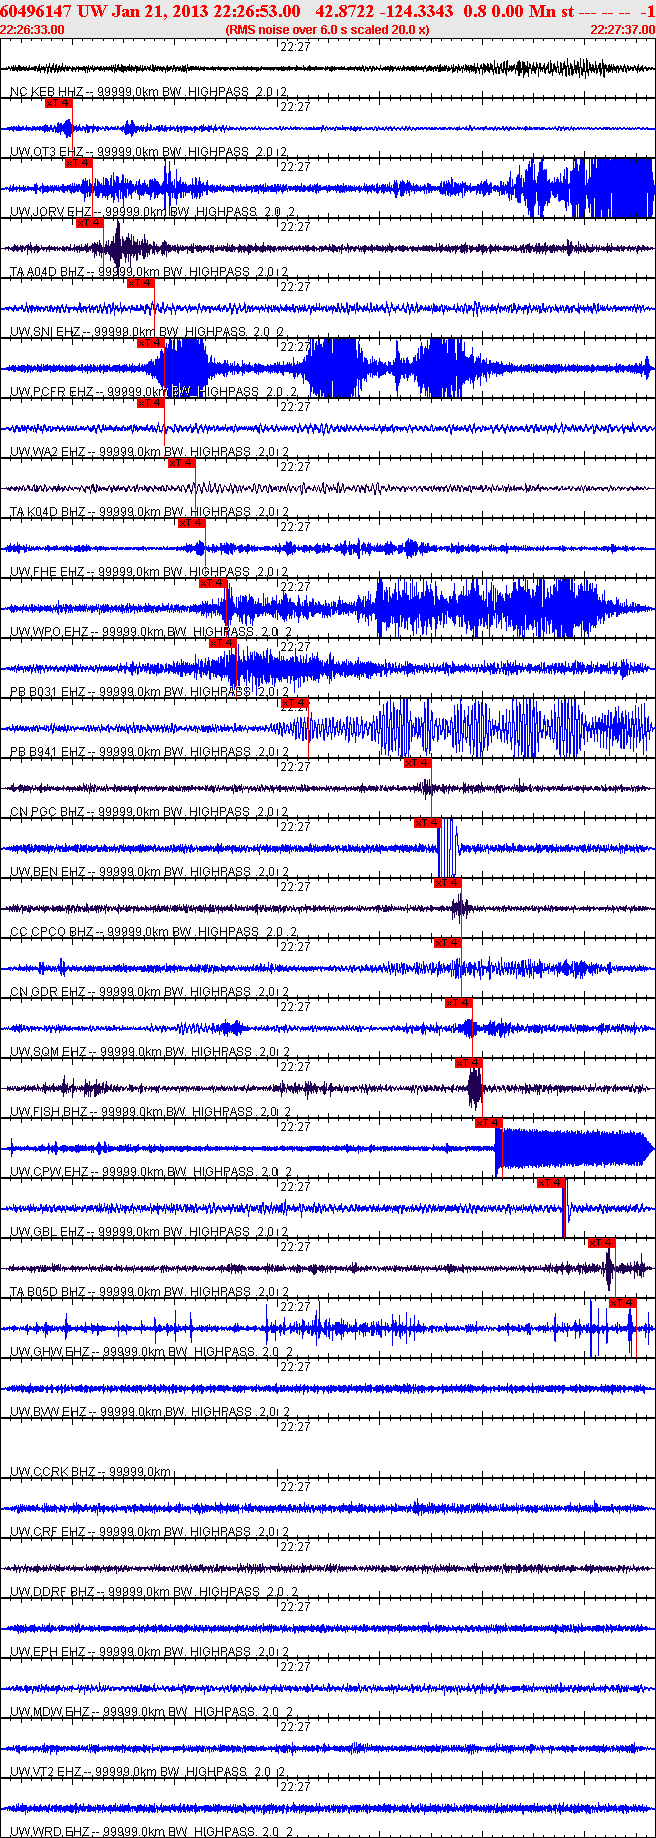Select the red pick marker on UW.JORV trace
The height and width of the screenshot is (1838, 656).
pos(79,163)
